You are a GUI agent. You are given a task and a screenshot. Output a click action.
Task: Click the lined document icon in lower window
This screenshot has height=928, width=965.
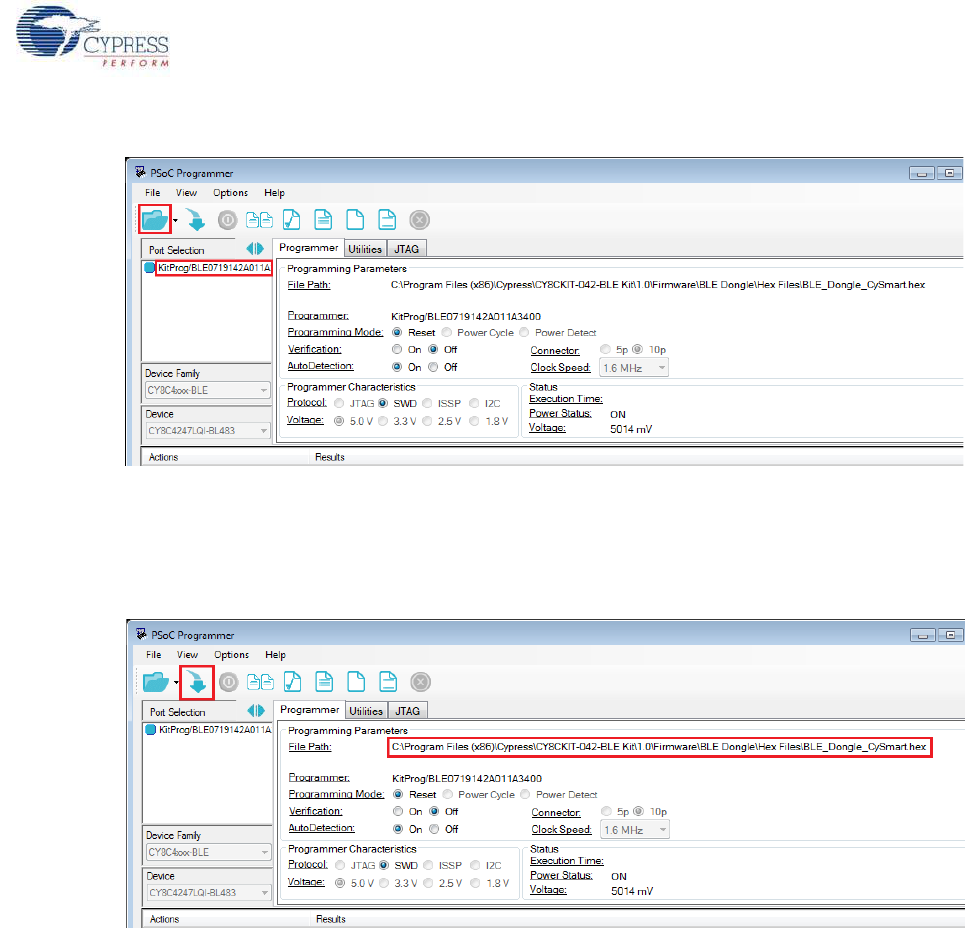pos(324,682)
